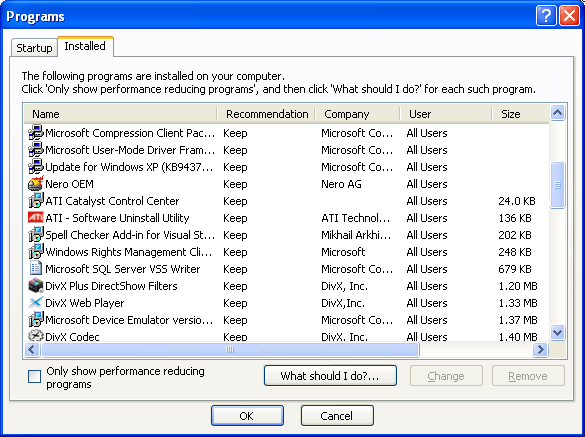Image resolution: width=585 pixels, height=437 pixels.
Task: Click the vertical scrollbar up arrow
Action: (x=557, y=112)
